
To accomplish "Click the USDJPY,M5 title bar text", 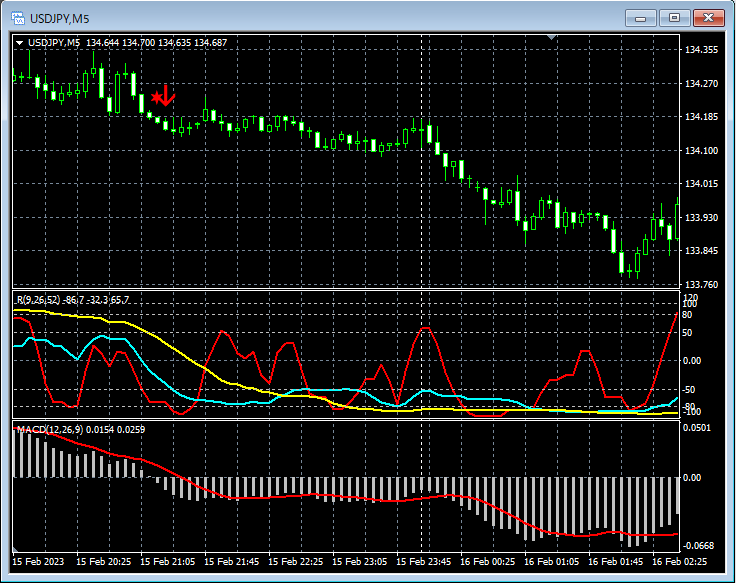I will (x=62, y=18).
